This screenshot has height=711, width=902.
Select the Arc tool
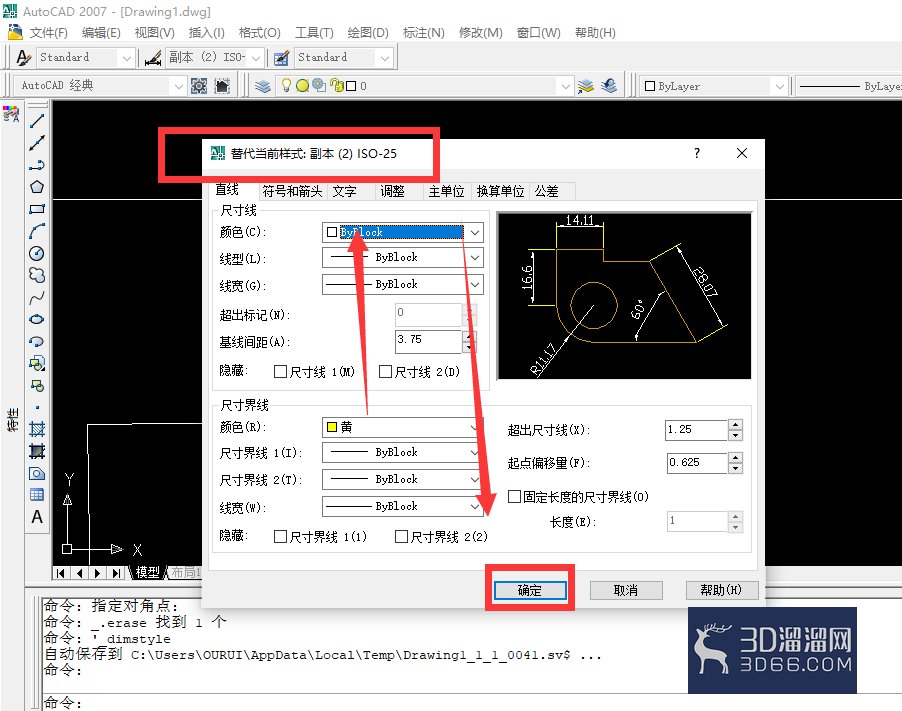tap(37, 231)
